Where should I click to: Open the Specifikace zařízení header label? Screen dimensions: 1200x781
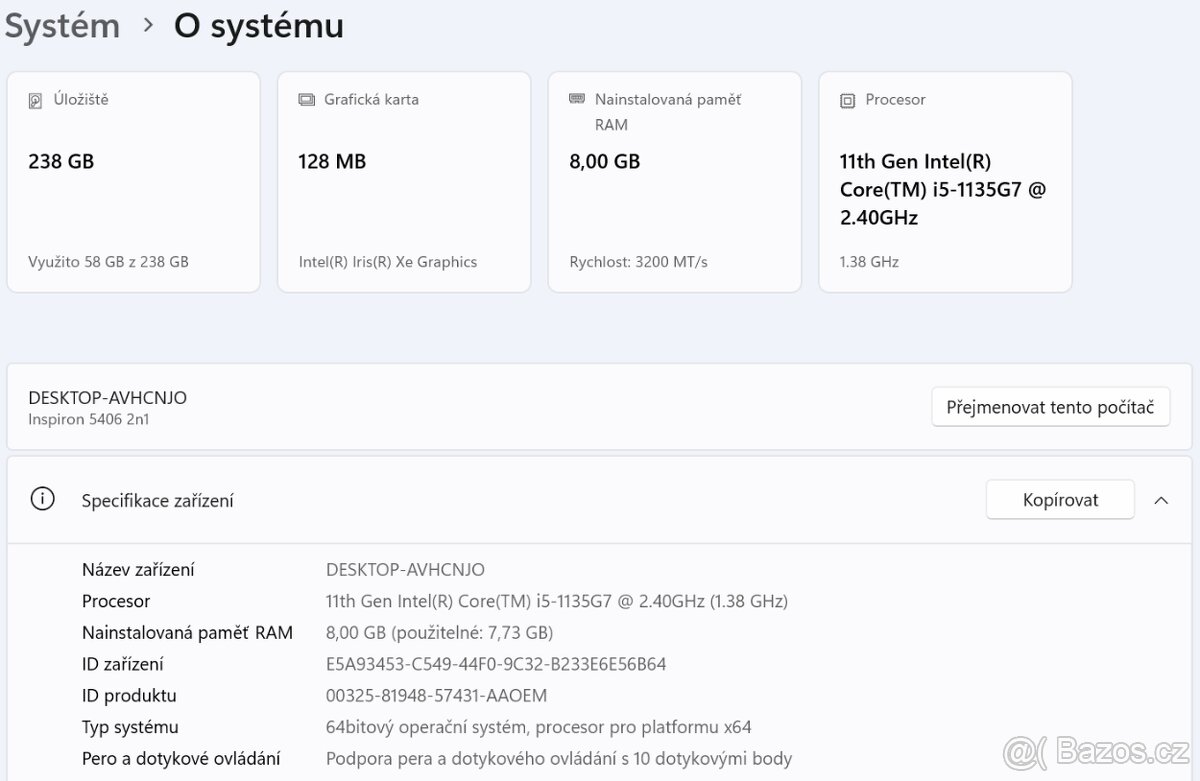[157, 500]
